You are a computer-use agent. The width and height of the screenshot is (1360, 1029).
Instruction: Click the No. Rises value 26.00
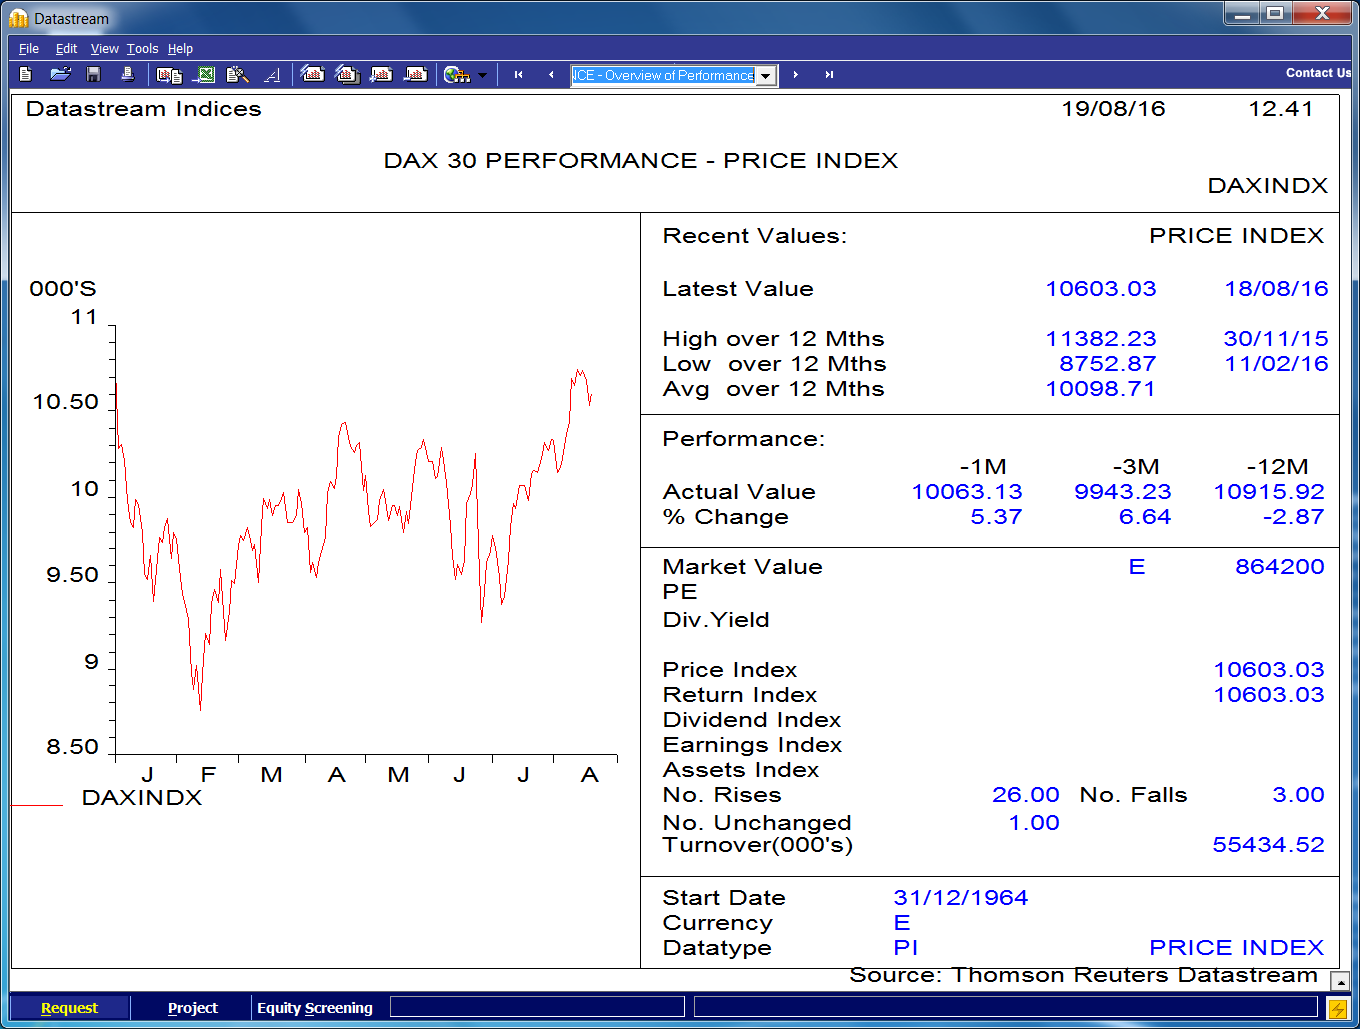click(x=1026, y=795)
